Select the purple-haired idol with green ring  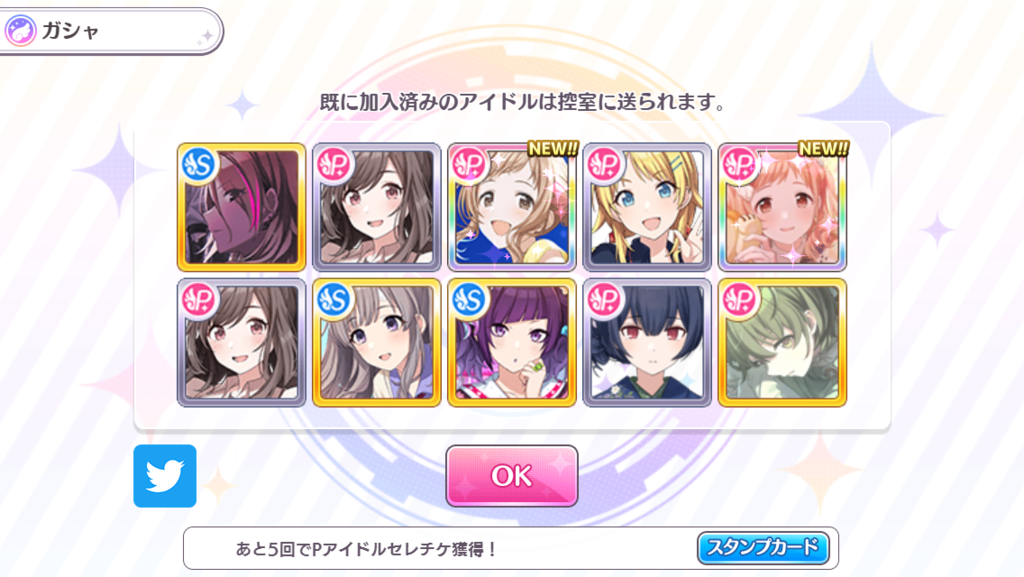pos(511,343)
